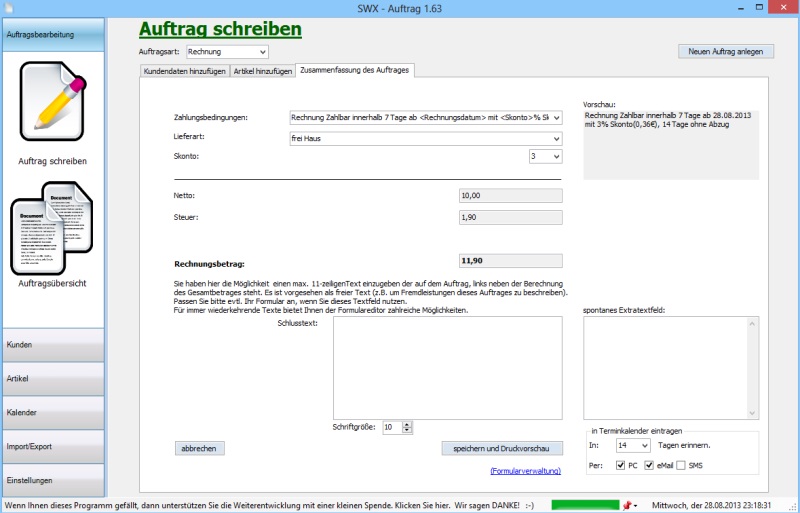Screen dimensions: 800x513
Task: Open the Lieferart dropdown
Action: pos(555,137)
